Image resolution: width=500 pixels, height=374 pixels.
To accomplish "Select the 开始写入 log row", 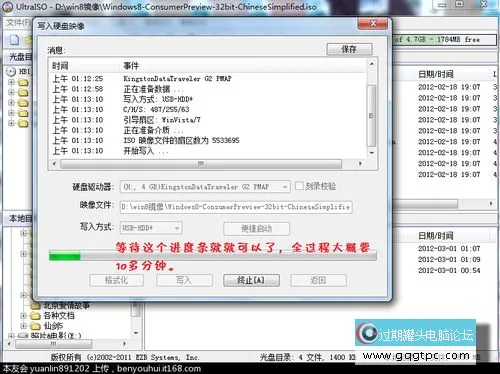I will pyautogui.click(x=208, y=151).
